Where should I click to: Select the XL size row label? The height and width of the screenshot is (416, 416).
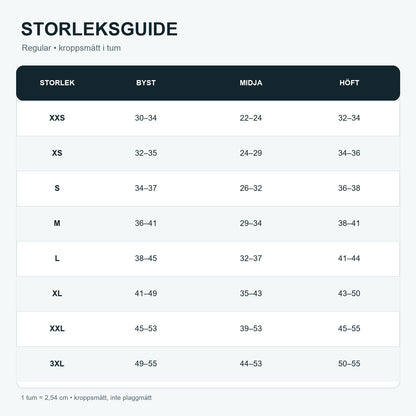57,293
